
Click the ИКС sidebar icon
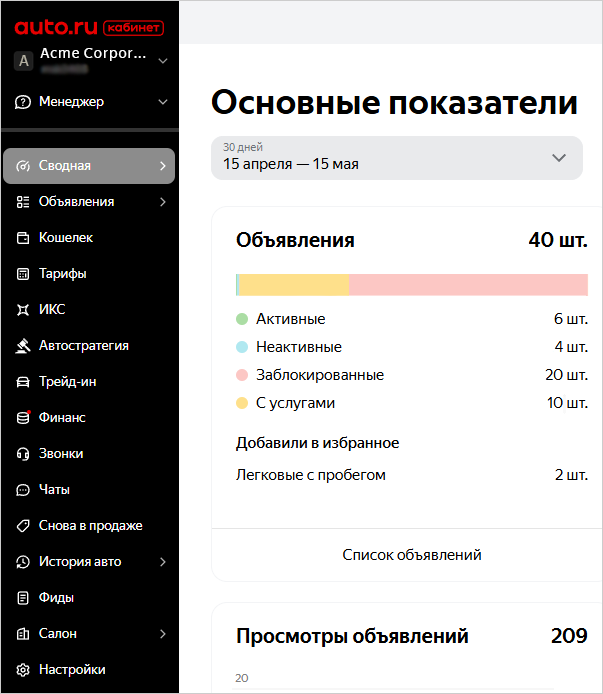click(x=23, y=310)
